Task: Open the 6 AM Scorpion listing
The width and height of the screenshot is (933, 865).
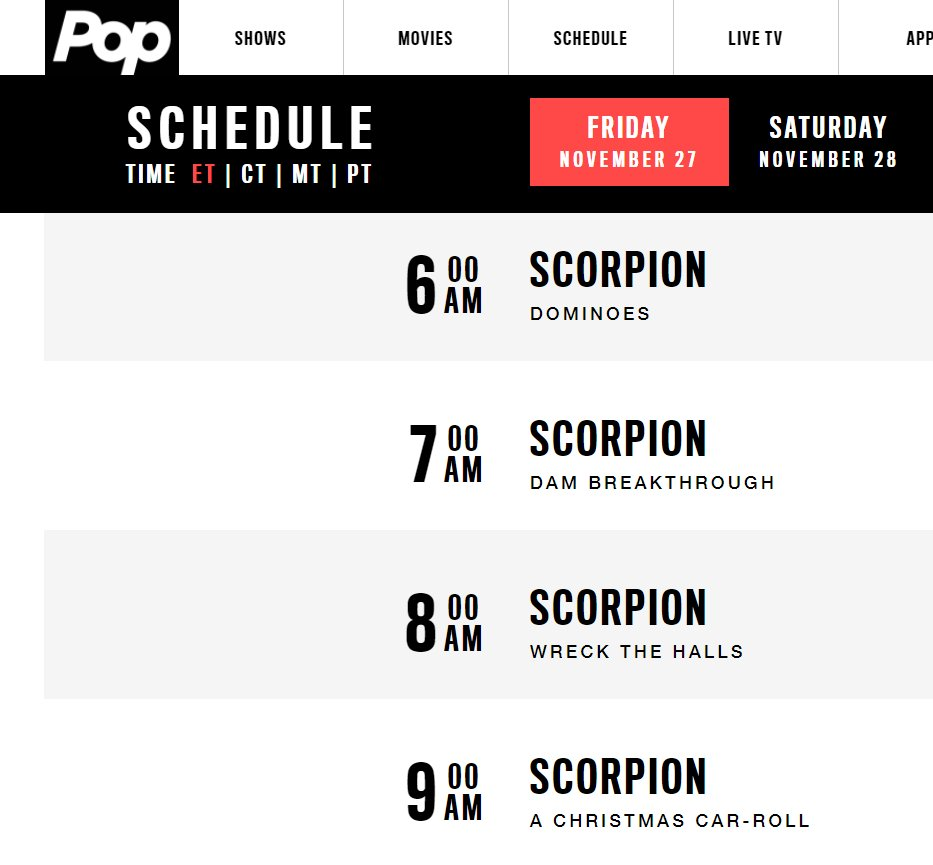Action: point(618,270)
